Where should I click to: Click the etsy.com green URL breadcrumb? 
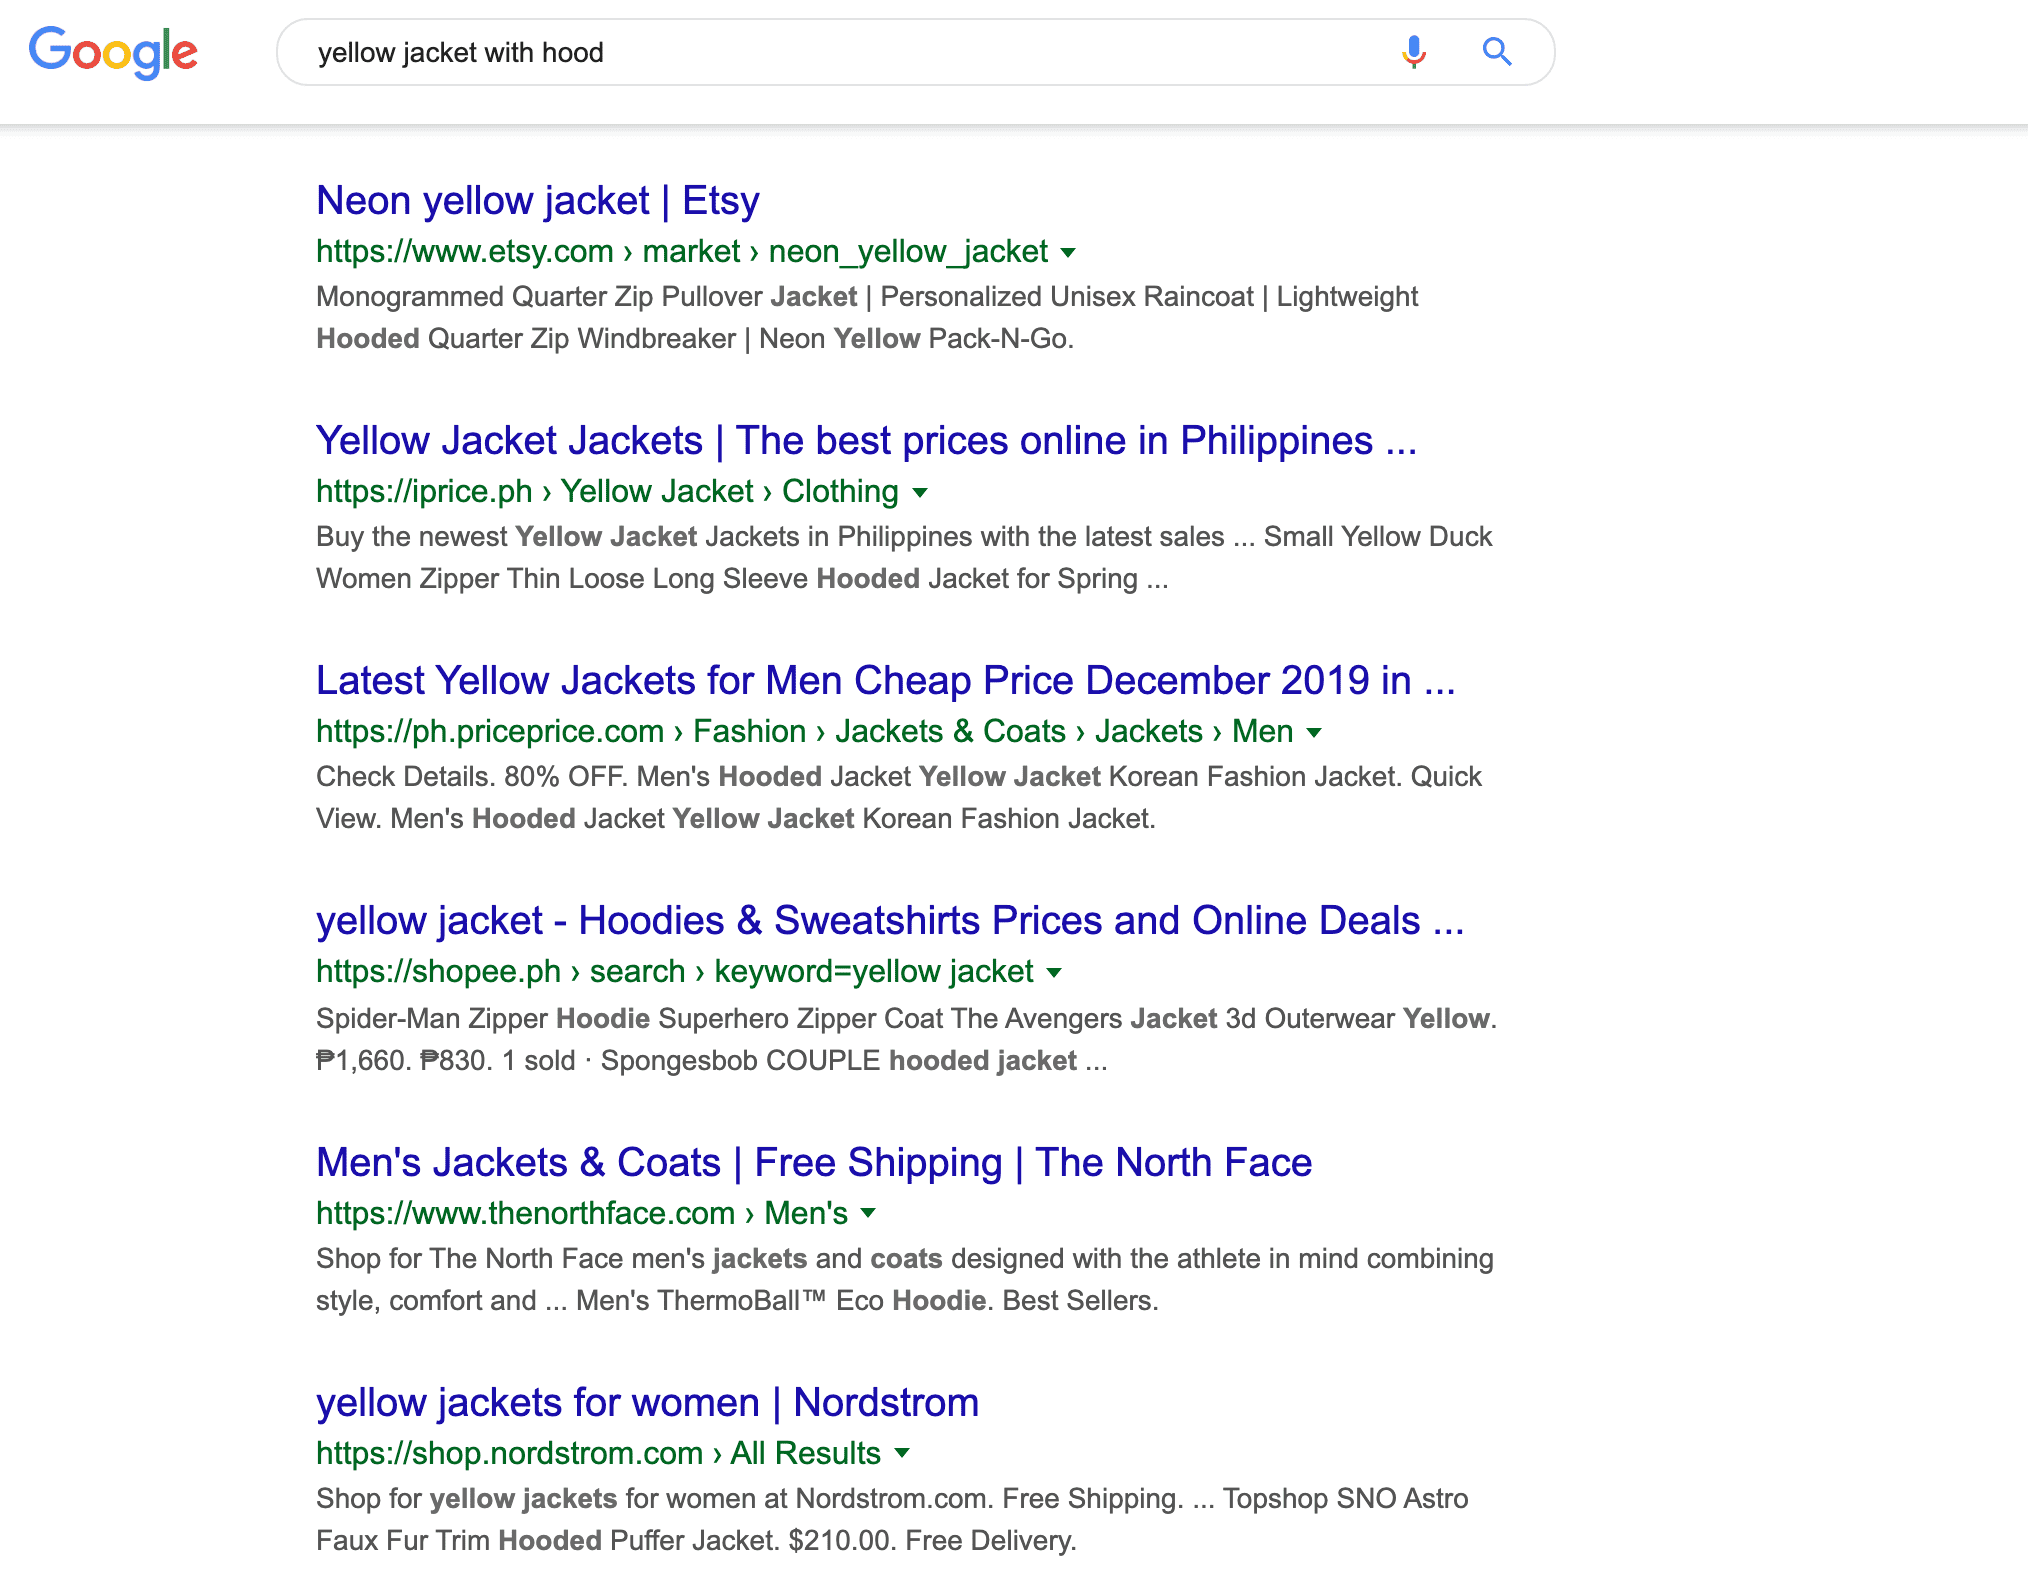(x=682, y=252)
